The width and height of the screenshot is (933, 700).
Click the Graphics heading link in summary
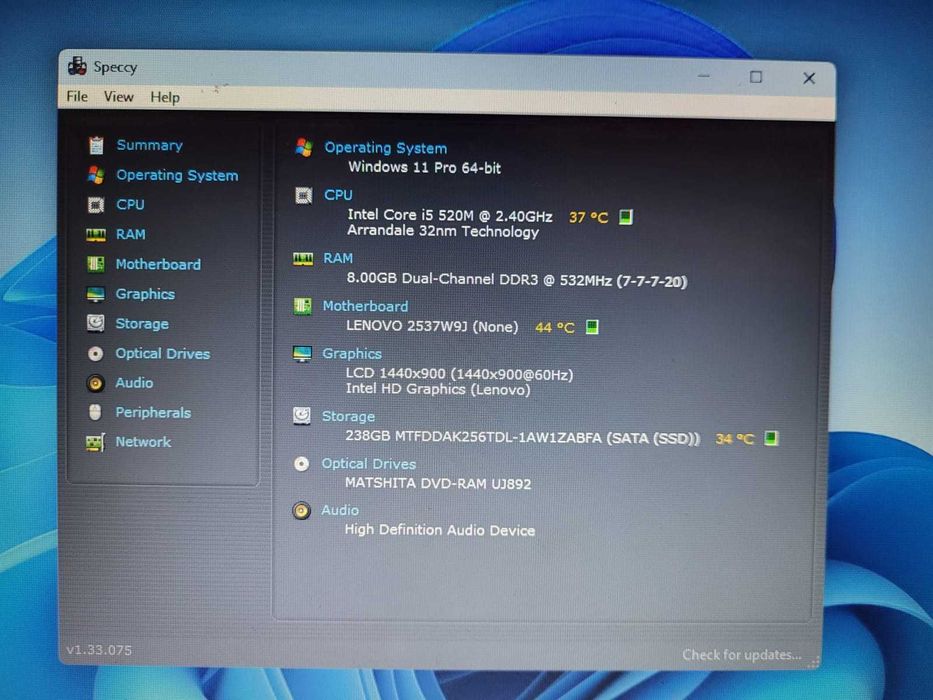352,354
